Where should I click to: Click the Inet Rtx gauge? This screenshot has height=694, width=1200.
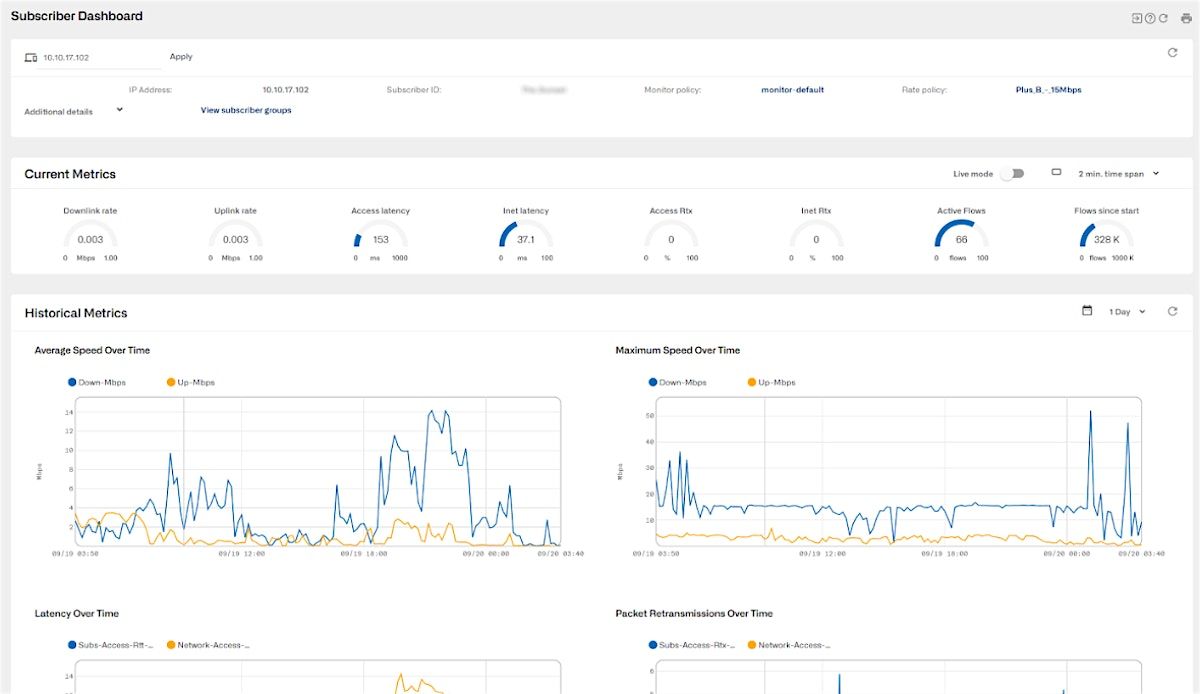click(x=816, y=236)
